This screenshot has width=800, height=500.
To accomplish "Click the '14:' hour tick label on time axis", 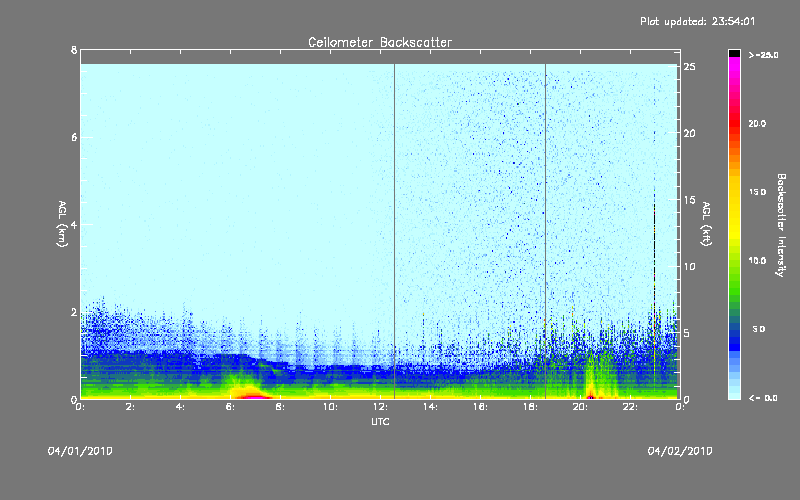I will [x=430, y=407].
